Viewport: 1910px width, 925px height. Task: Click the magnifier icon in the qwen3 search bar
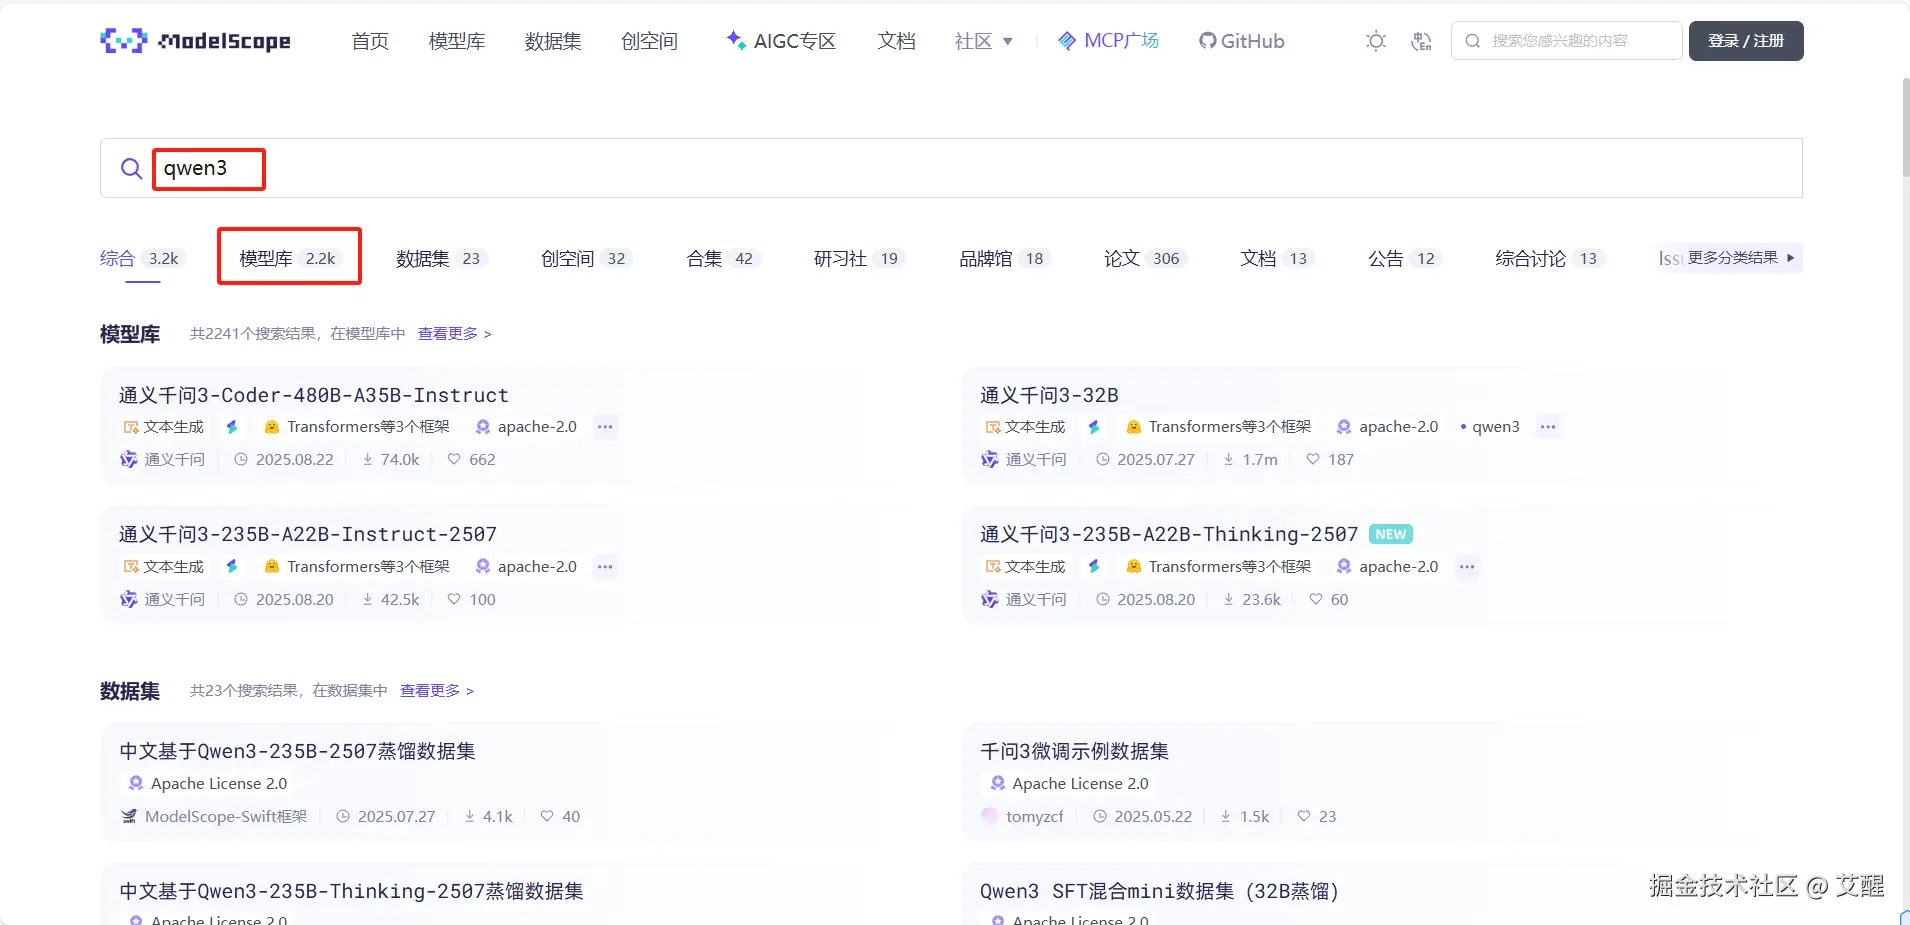(131, 168)
